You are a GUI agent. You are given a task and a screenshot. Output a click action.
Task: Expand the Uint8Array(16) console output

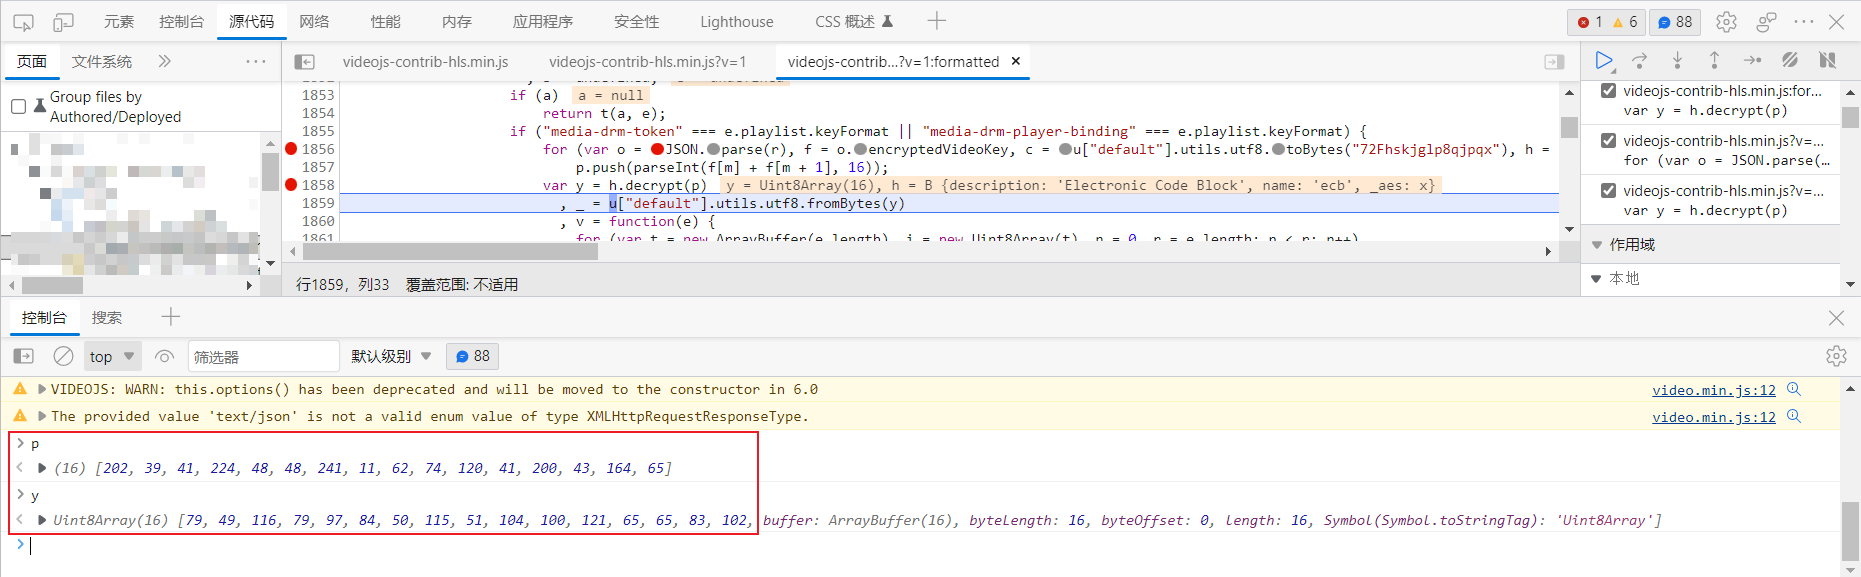pos(42,520)
